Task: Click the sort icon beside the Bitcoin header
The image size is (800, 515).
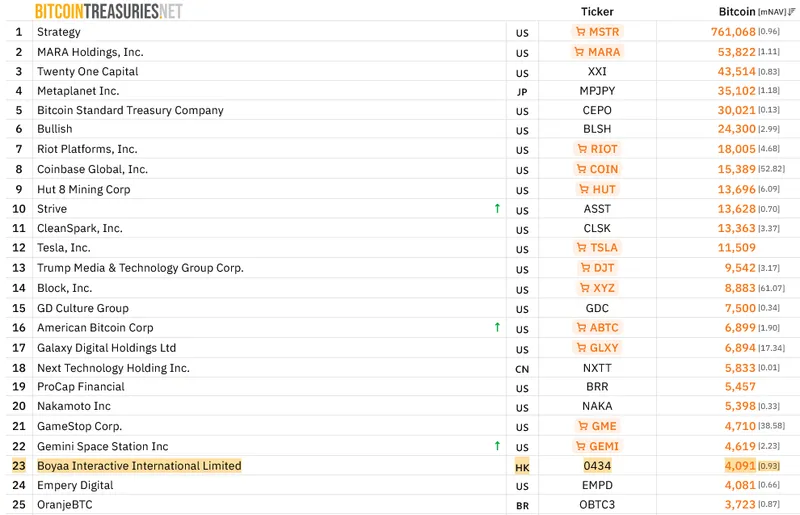Action: (792, 12)
